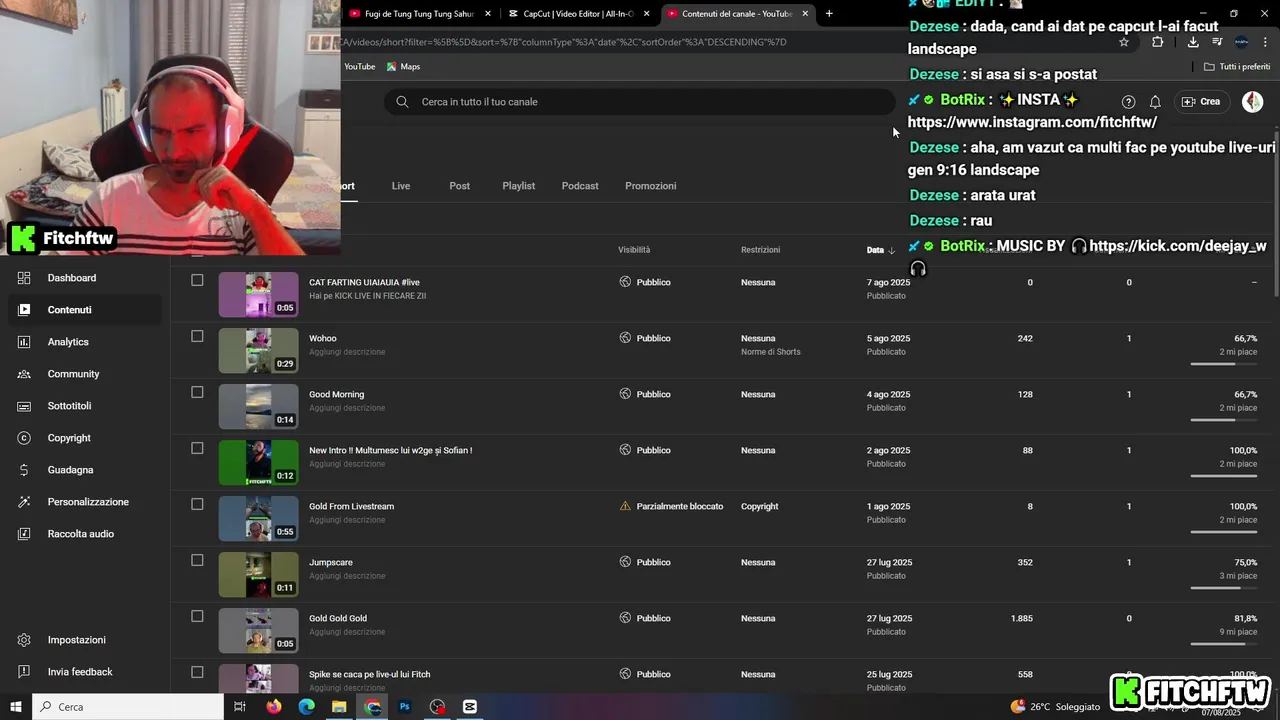Click the Wohoo video thumbnail
Image resolution: width=1280 pixels, height=720 pixels.
click(258, 350)
